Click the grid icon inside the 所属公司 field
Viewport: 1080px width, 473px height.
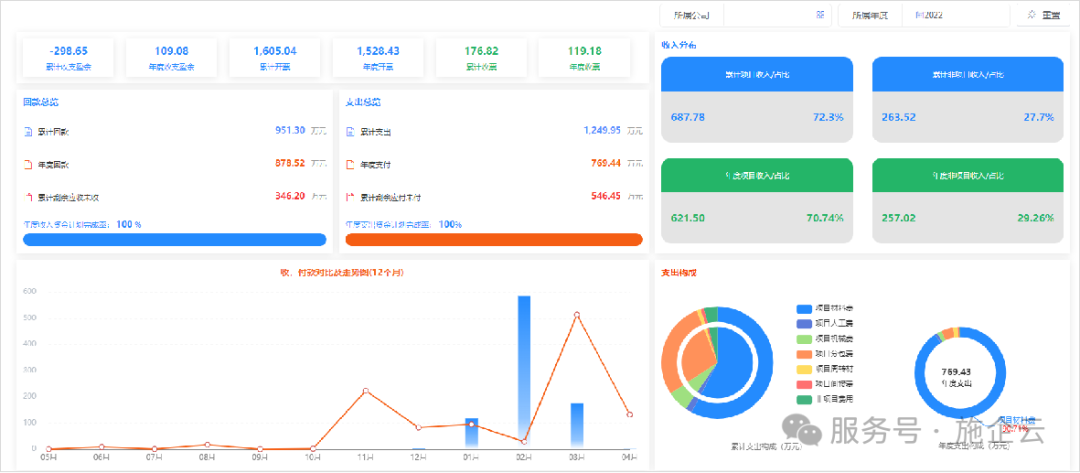(820, 15)
